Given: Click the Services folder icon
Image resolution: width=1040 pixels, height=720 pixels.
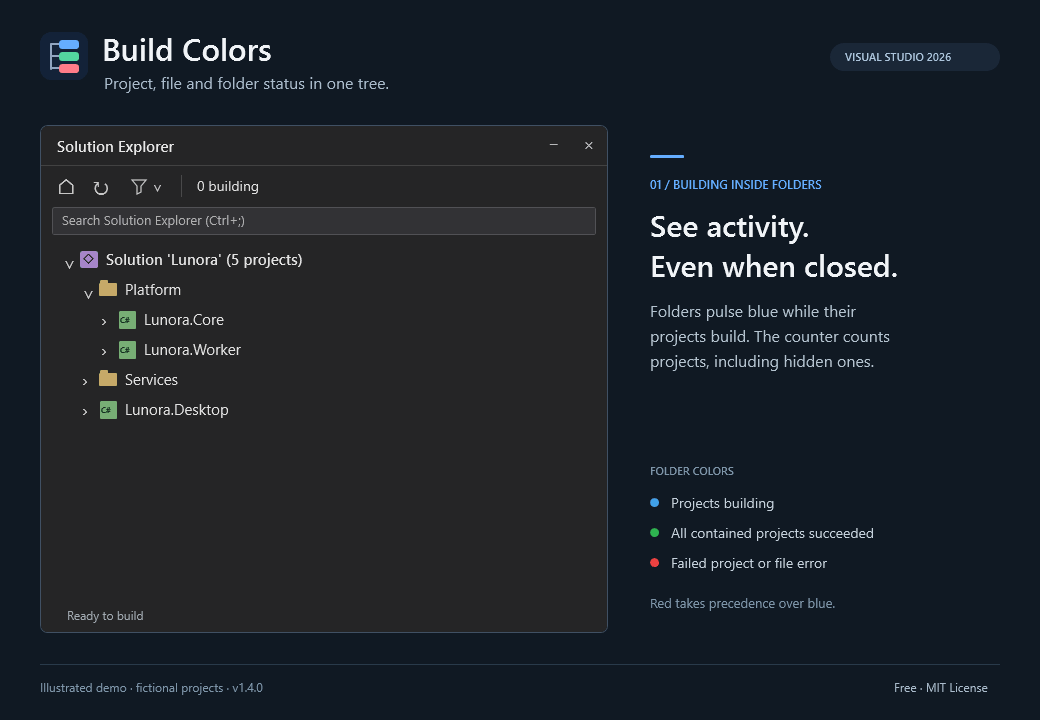Looking at the screenshot, I should click(108, 379).
